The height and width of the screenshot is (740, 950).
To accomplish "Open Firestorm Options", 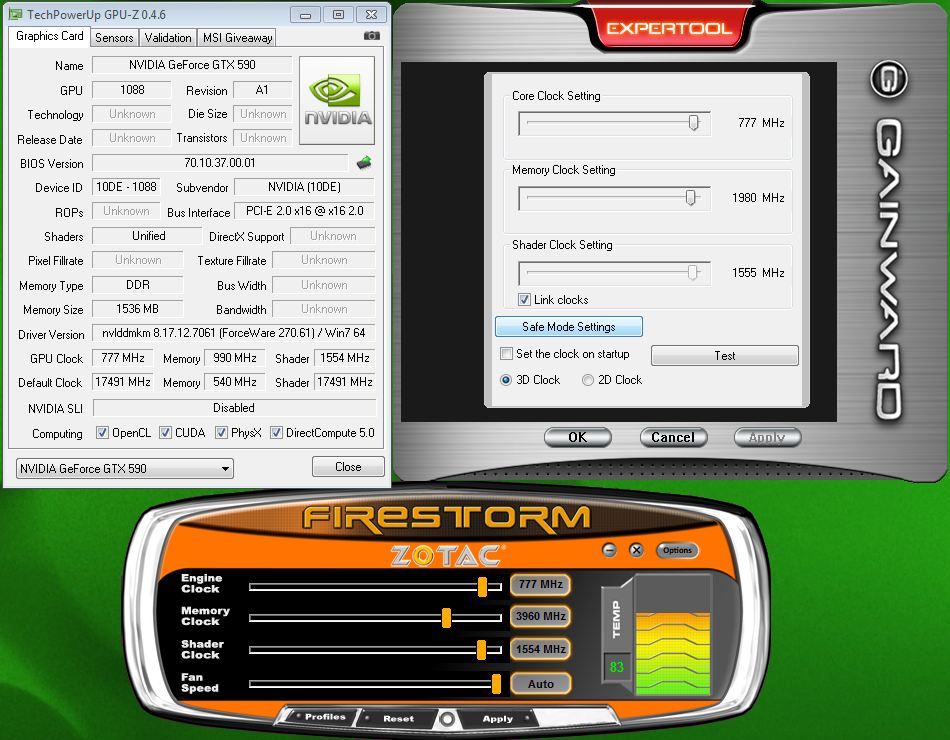I will 677,550.
